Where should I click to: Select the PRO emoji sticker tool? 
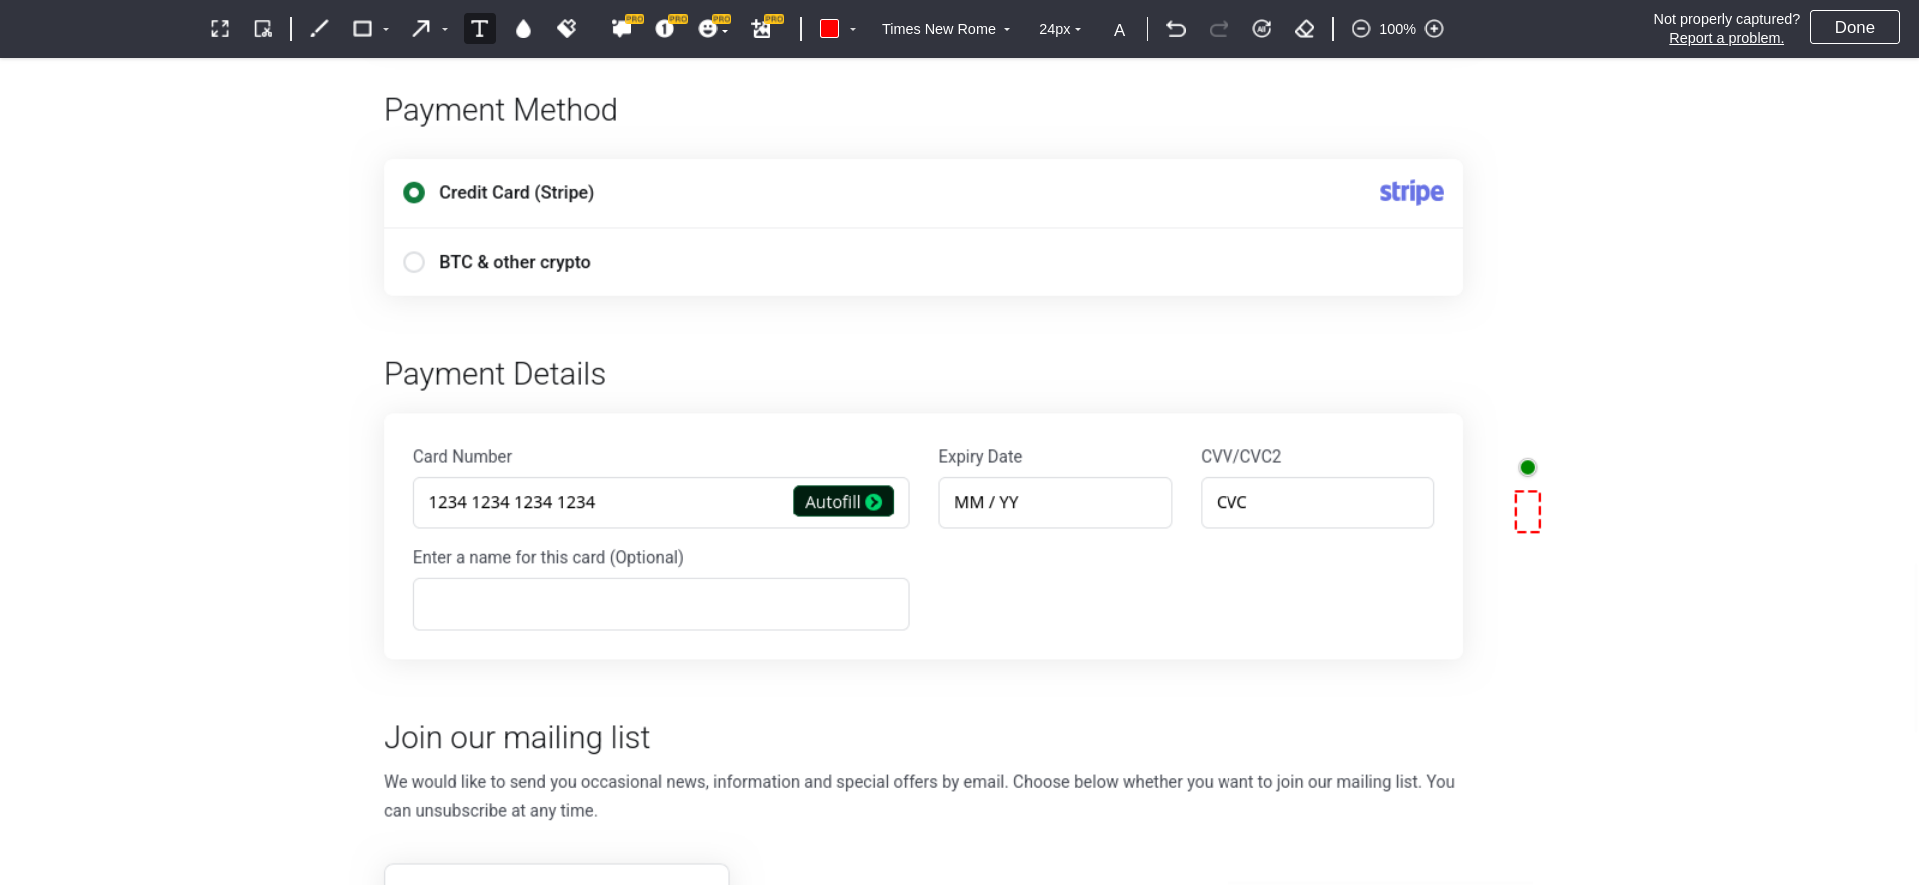click(713, 28)
